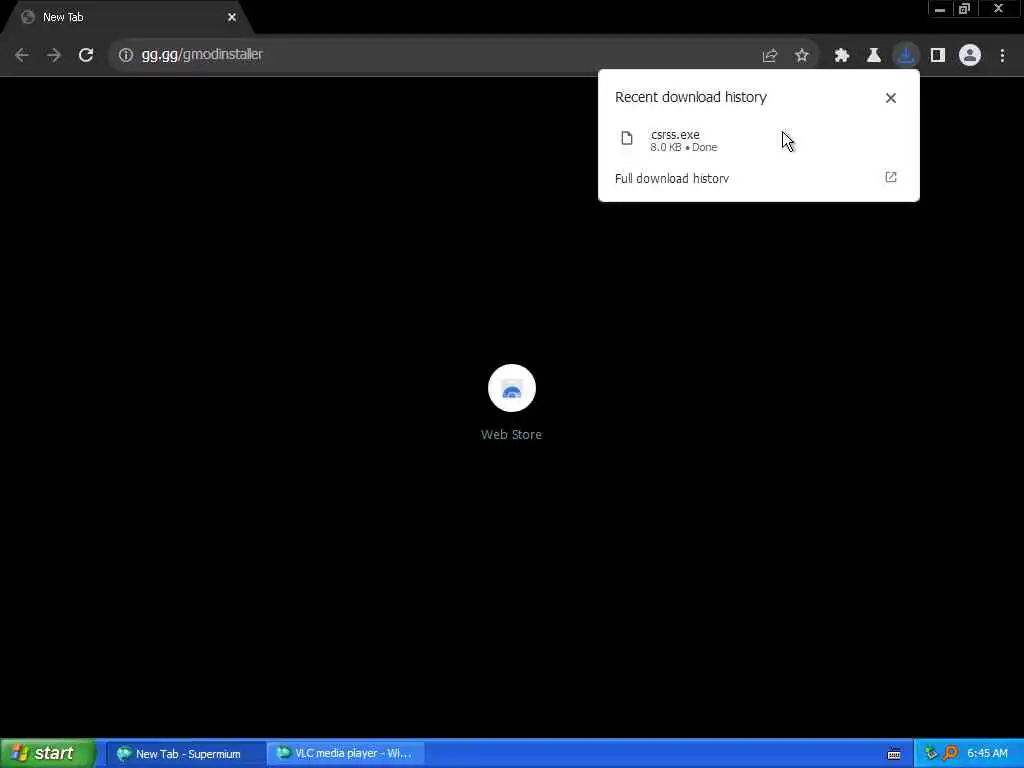Screen dimensions: 1024x768
Task: Switch to New Tab - Supermium taskbar item
Action: (185, 754)
